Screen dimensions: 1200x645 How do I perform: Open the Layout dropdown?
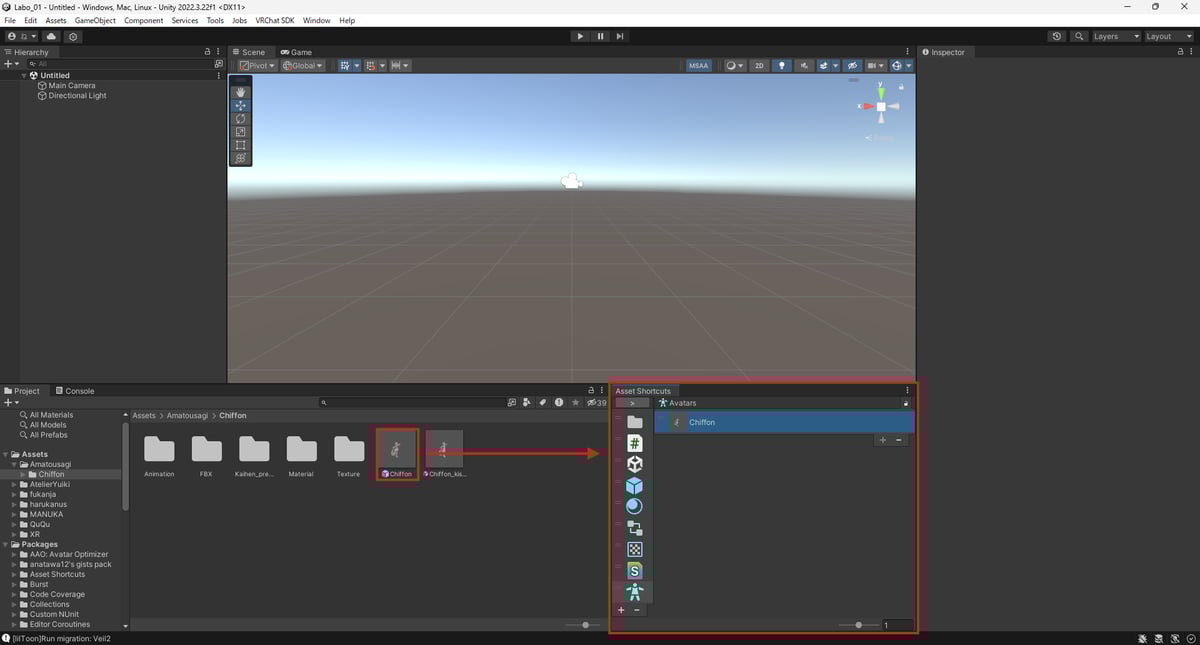coord(1168,36)
